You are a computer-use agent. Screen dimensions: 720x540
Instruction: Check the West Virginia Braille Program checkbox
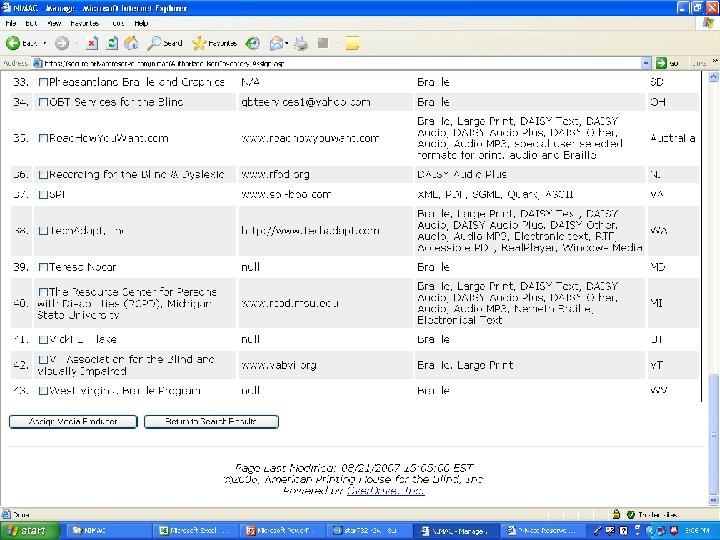[43, 391]
